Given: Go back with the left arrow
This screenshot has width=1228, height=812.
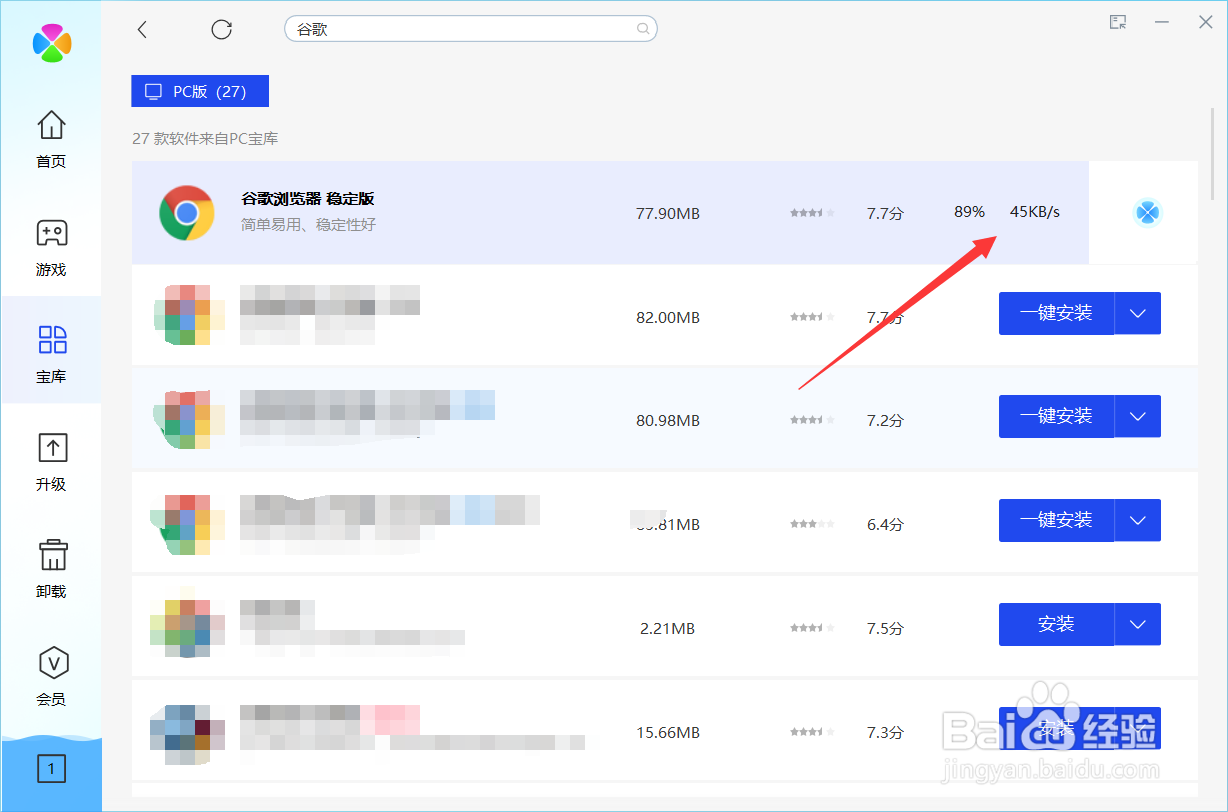Looking at the screenshot, I should pos(142,30).
